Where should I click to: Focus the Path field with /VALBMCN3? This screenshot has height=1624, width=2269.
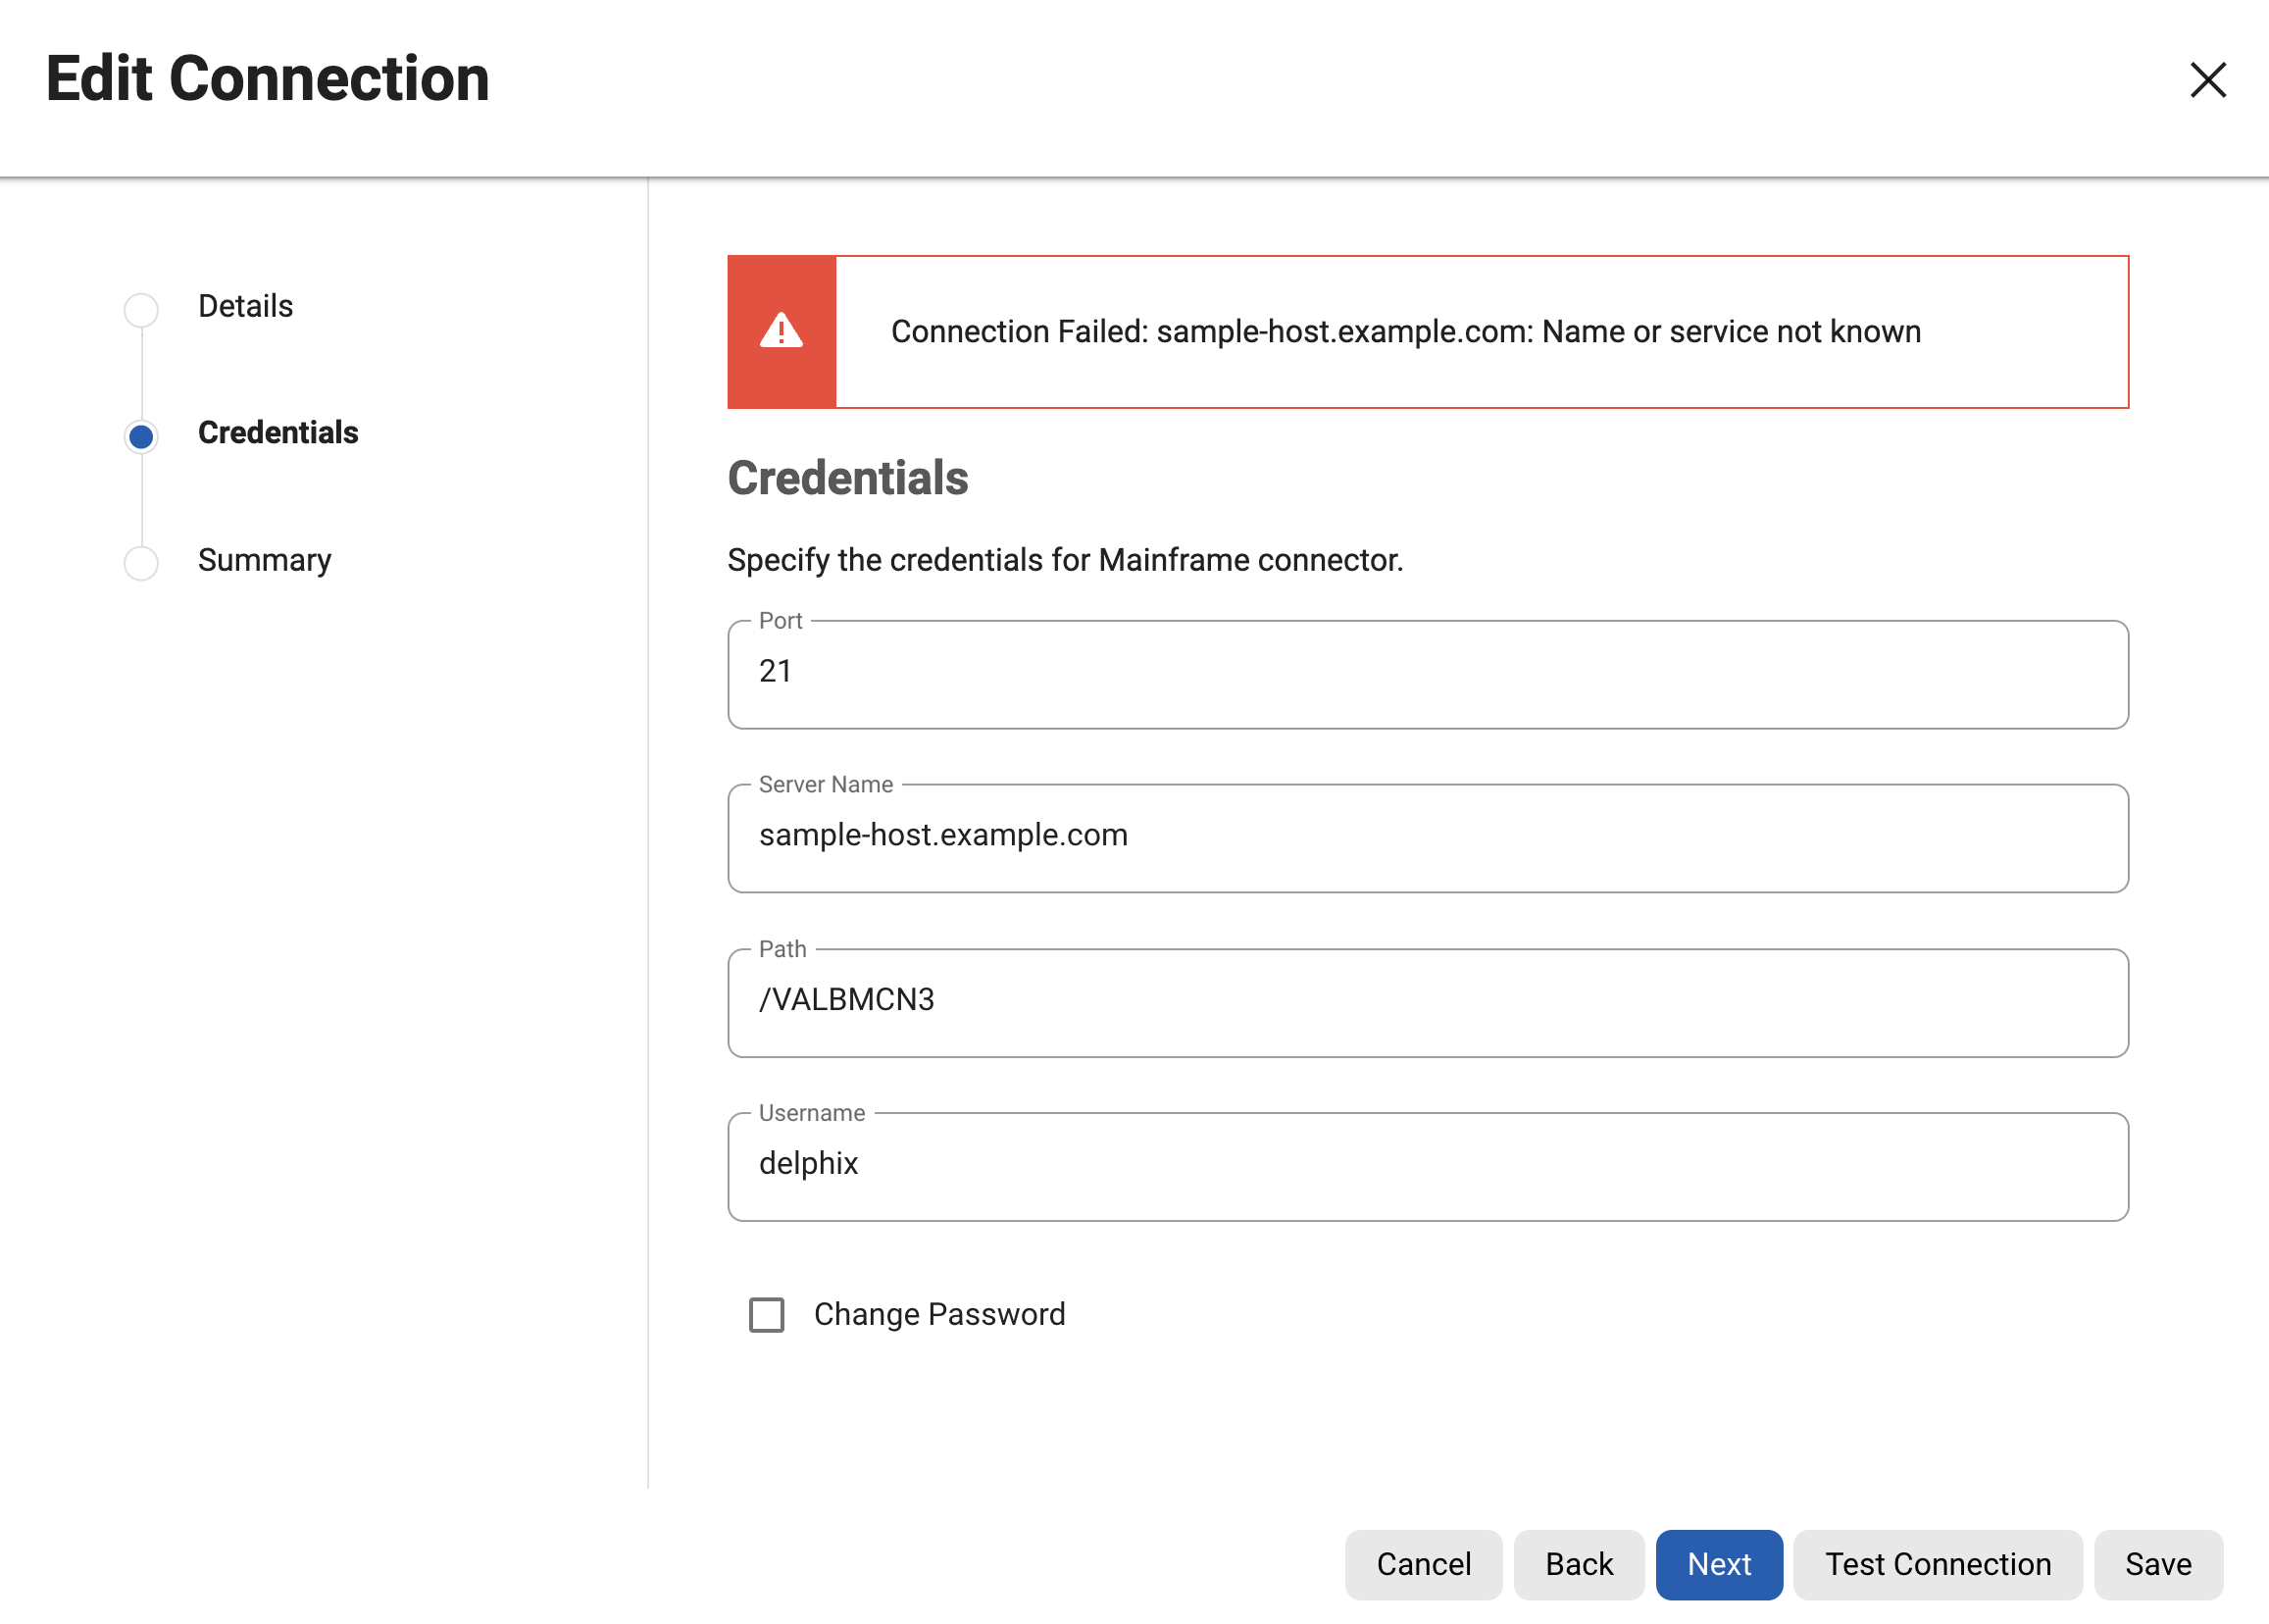coord(1427,1001)
